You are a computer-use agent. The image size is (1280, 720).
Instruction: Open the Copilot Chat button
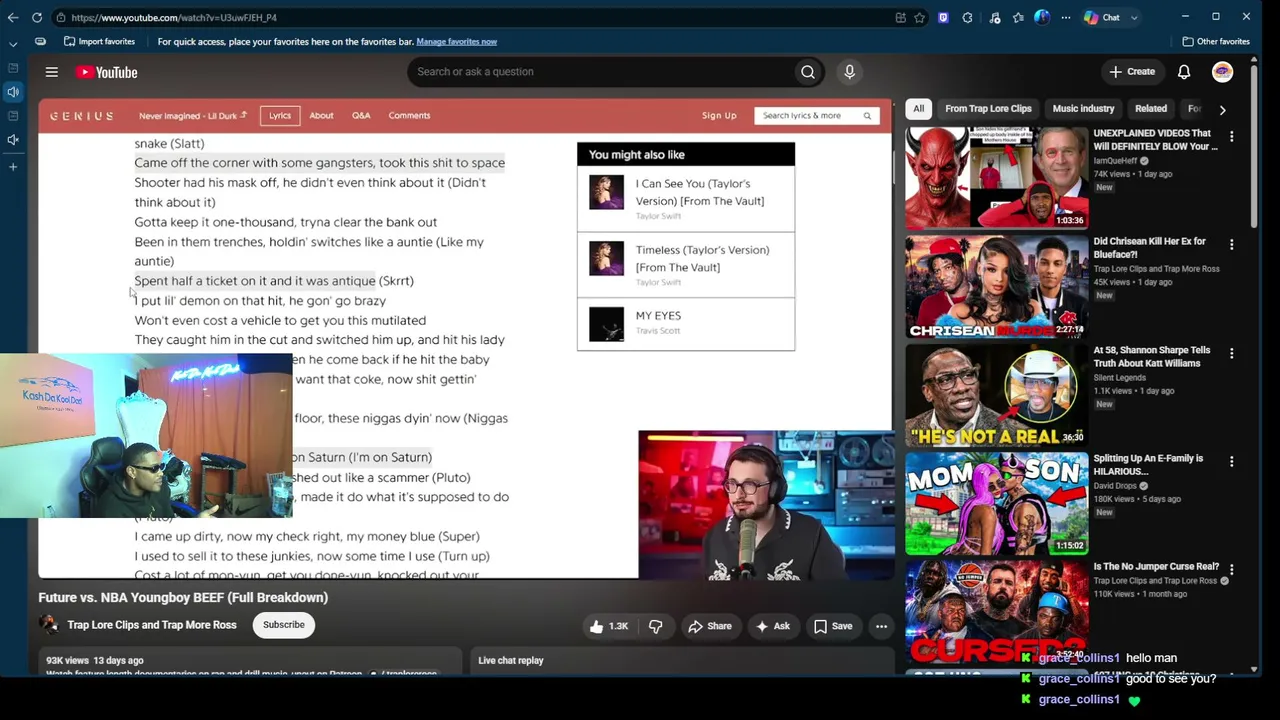coord(1102,17)
